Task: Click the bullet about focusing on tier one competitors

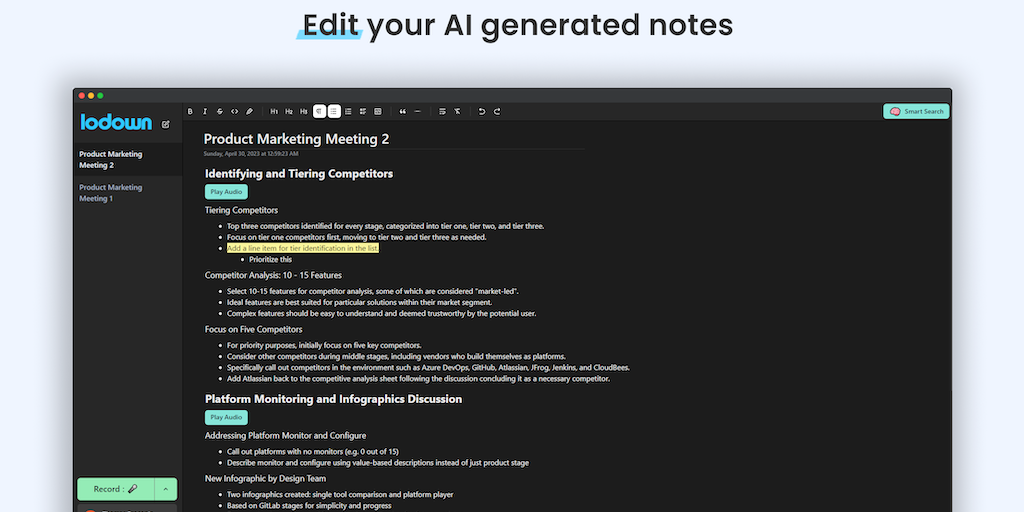Action: 357,237
